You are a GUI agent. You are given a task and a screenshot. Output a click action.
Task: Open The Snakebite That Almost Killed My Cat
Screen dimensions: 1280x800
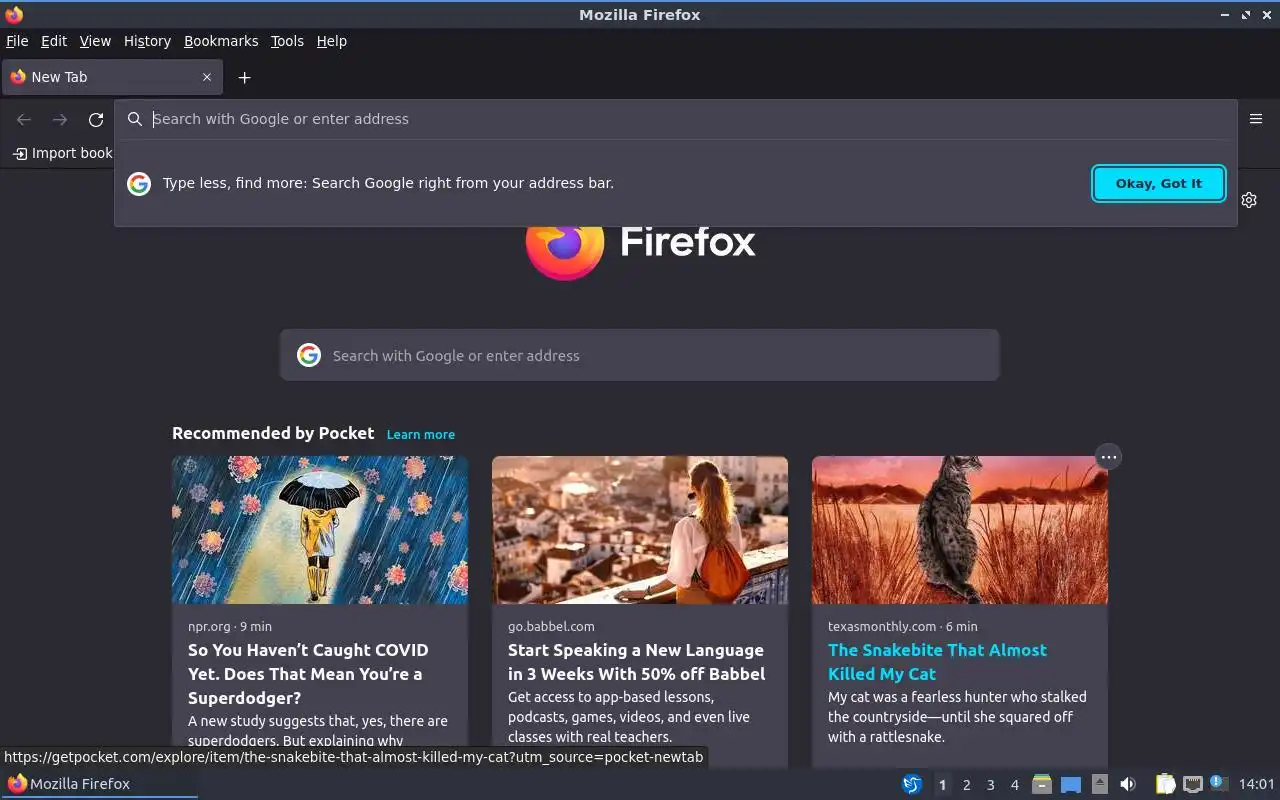tap(937, 662)
